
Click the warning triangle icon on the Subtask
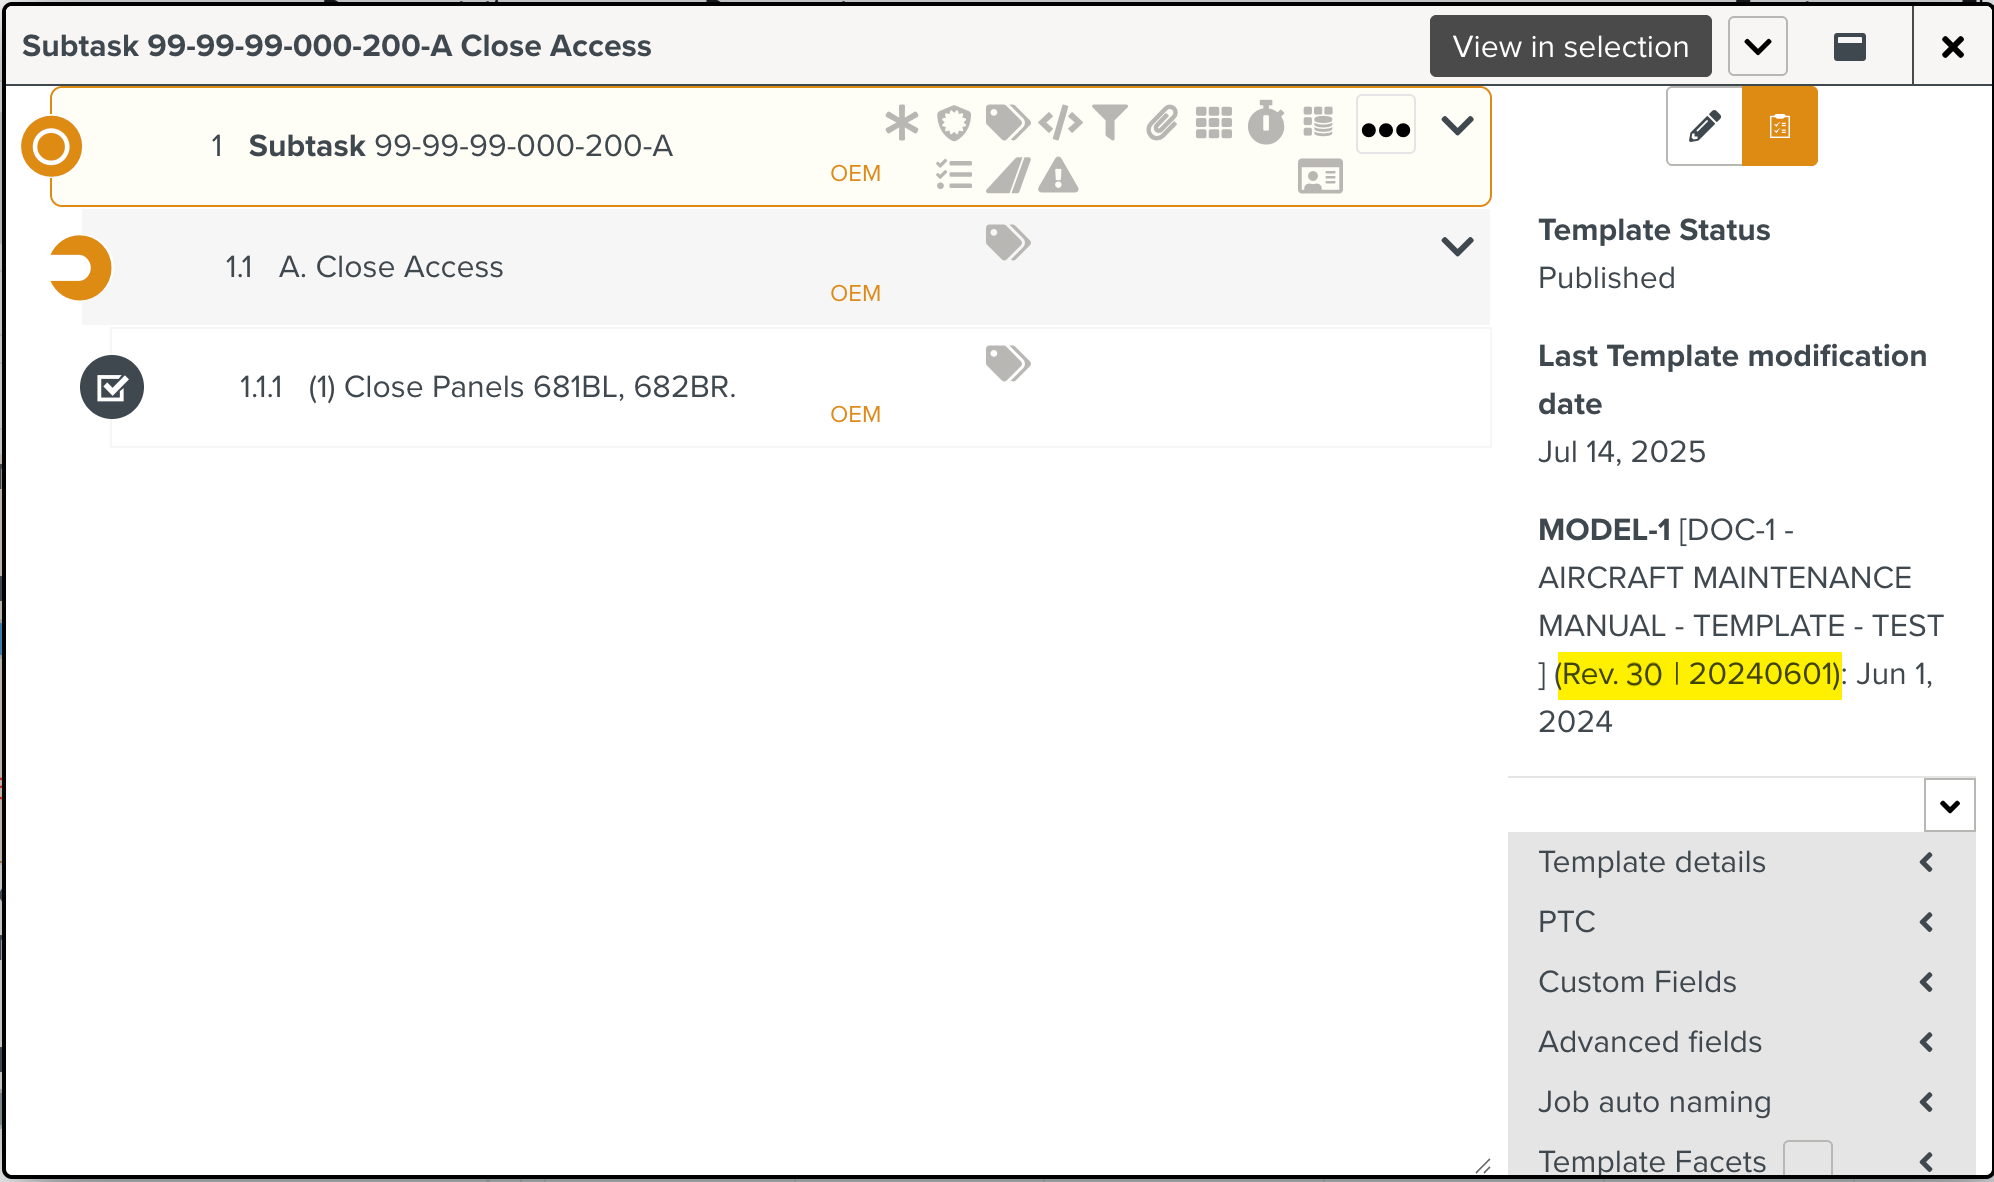click(x=1058, y=175)
